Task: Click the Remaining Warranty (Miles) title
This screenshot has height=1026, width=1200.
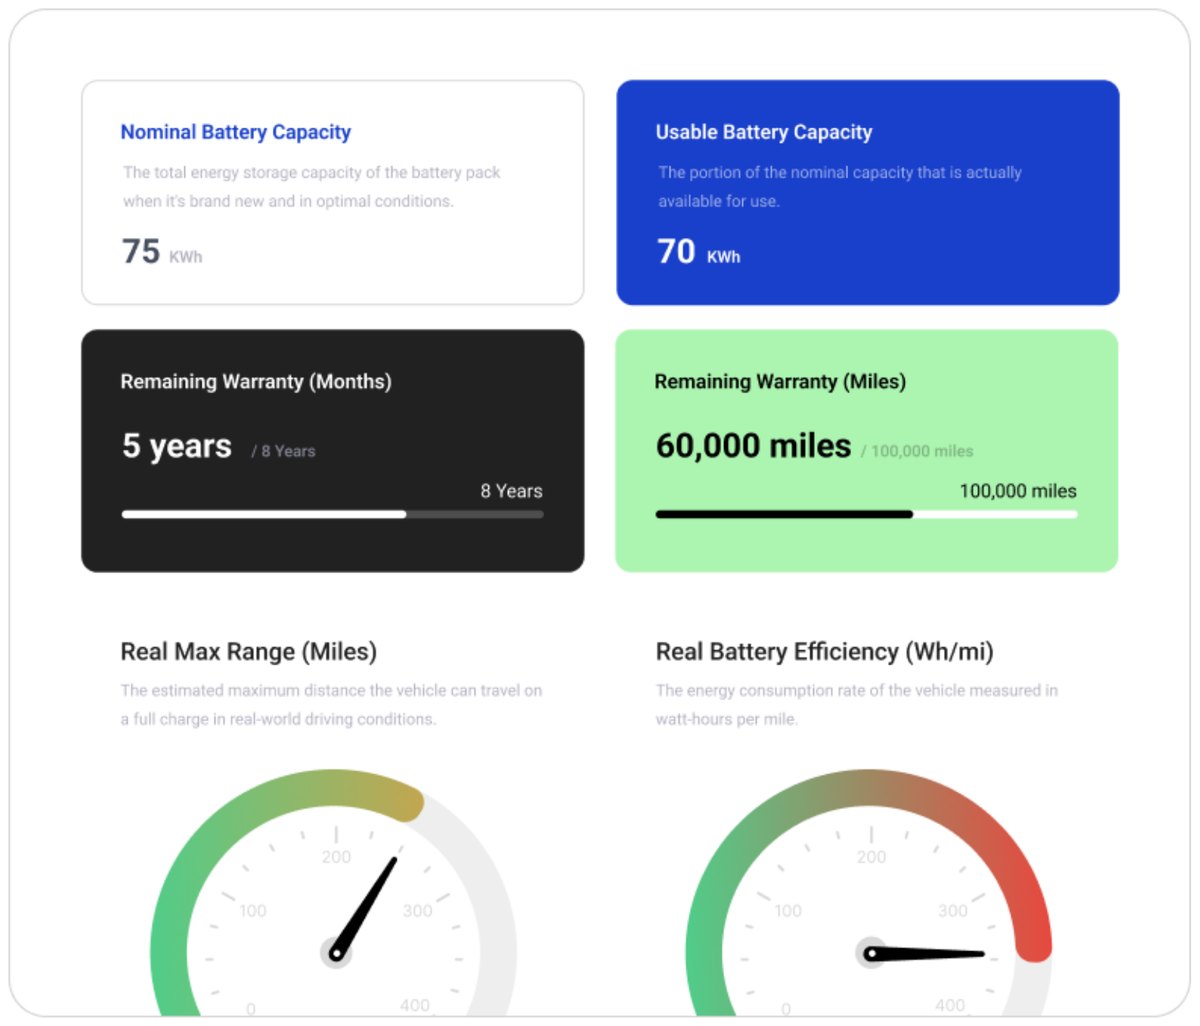Action: point(780,381)
